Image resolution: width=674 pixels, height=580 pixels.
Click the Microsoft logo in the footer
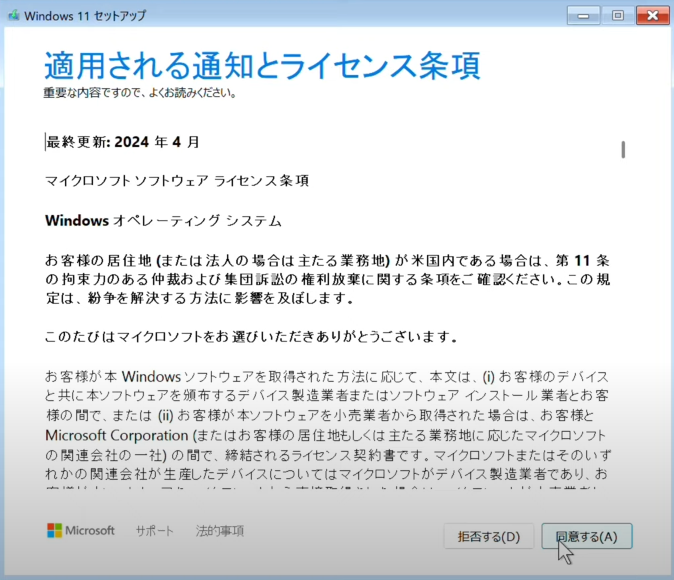click(x=81, y=531)
